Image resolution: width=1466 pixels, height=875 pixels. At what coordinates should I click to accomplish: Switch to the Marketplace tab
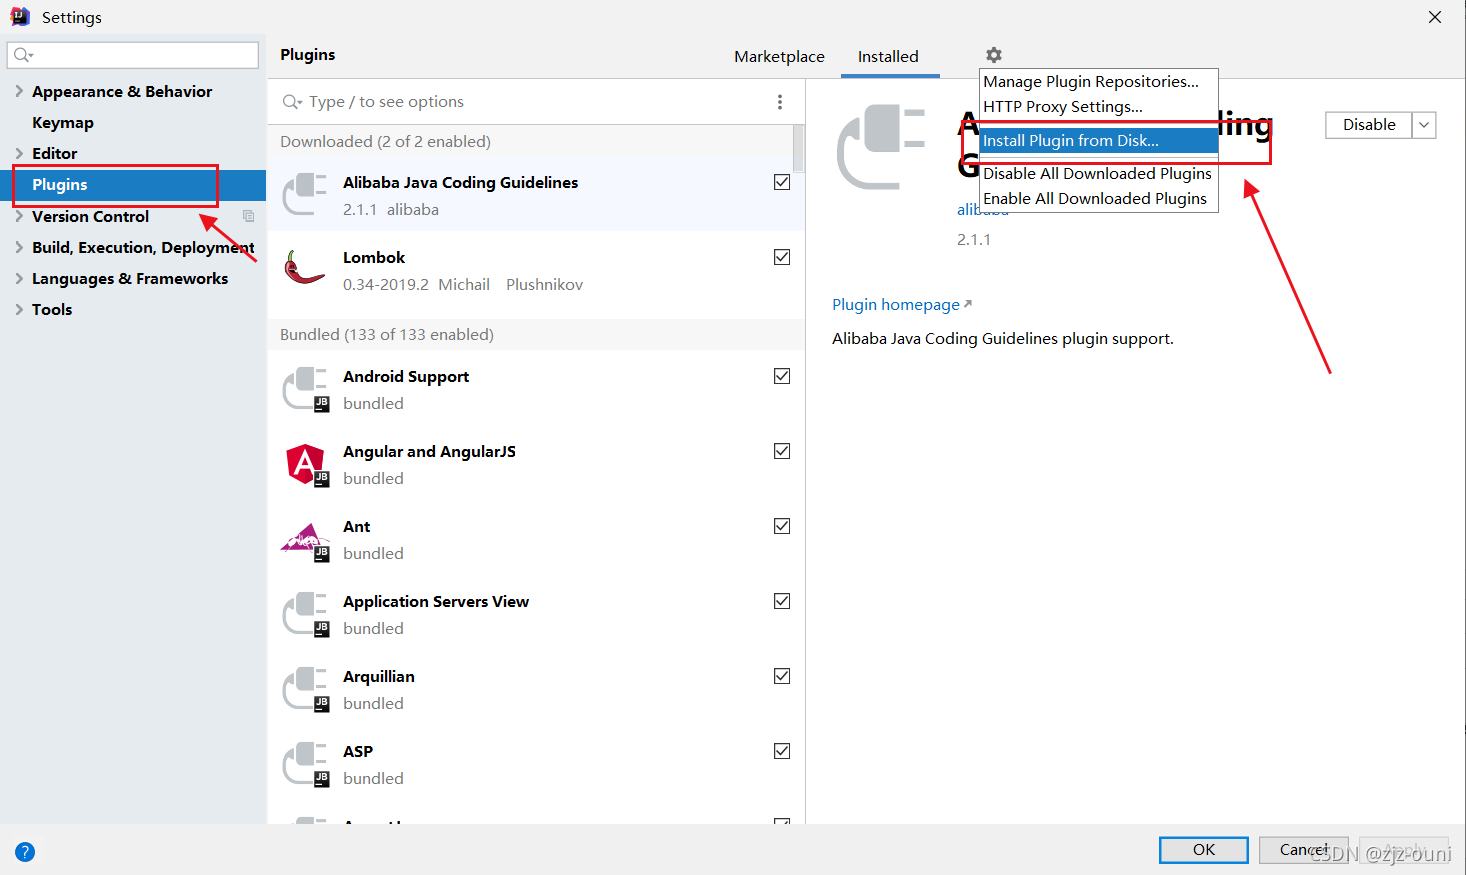tap(779, 57)
